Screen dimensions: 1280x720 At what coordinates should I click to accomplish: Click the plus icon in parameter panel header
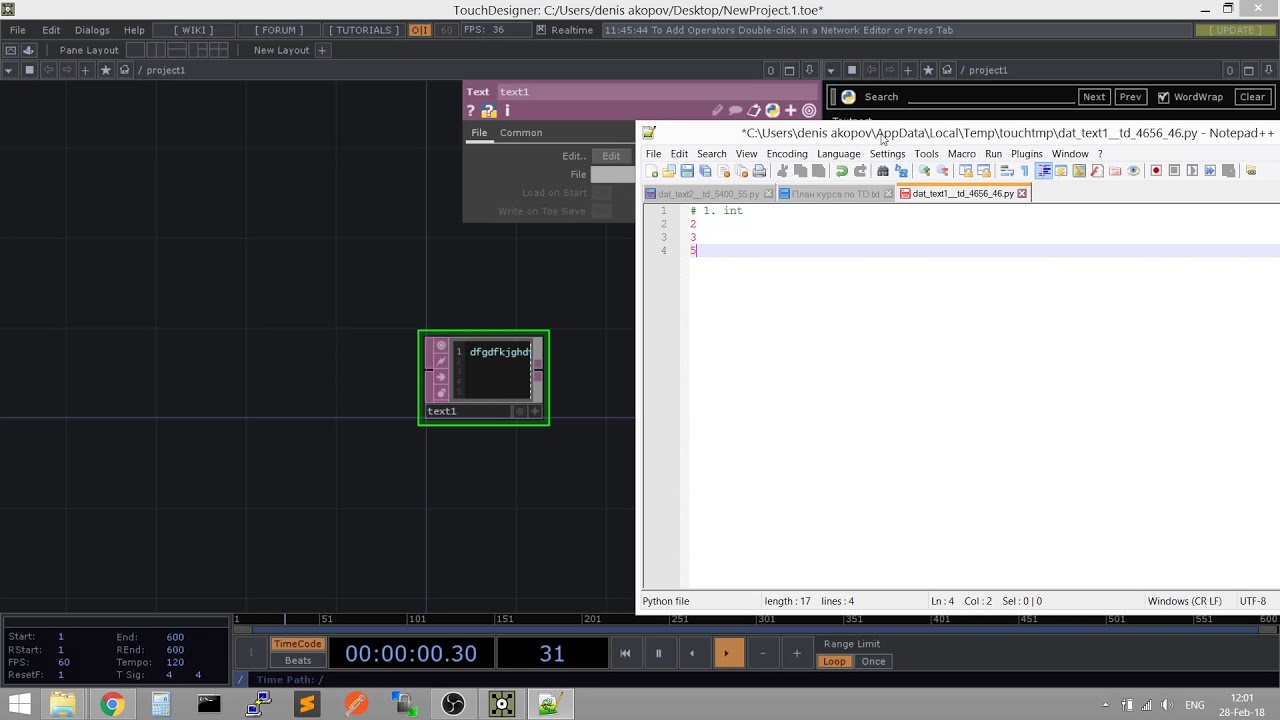(x=790, y=111)
